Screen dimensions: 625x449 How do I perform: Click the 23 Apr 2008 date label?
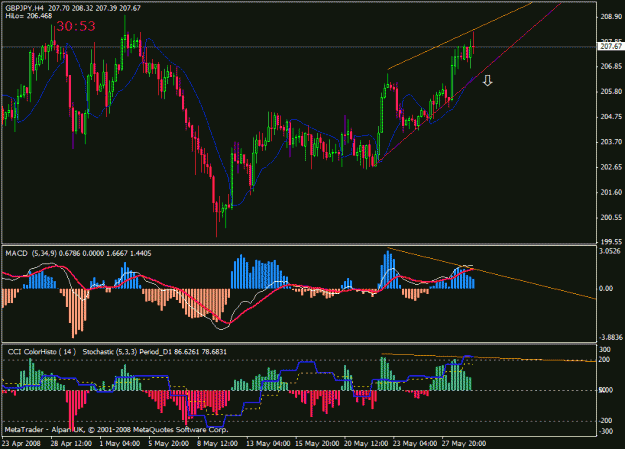(x=21, y=443)
